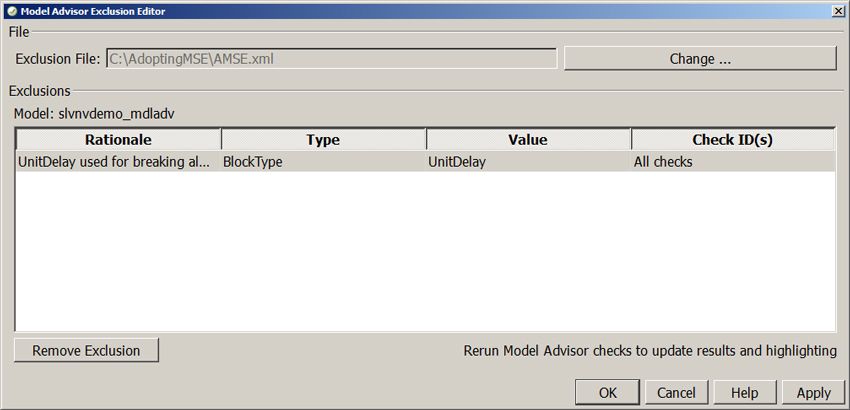Select the UnitDelay rationale cell
Viewport: 850px width, 410px height.
click(x=115, y=162)
